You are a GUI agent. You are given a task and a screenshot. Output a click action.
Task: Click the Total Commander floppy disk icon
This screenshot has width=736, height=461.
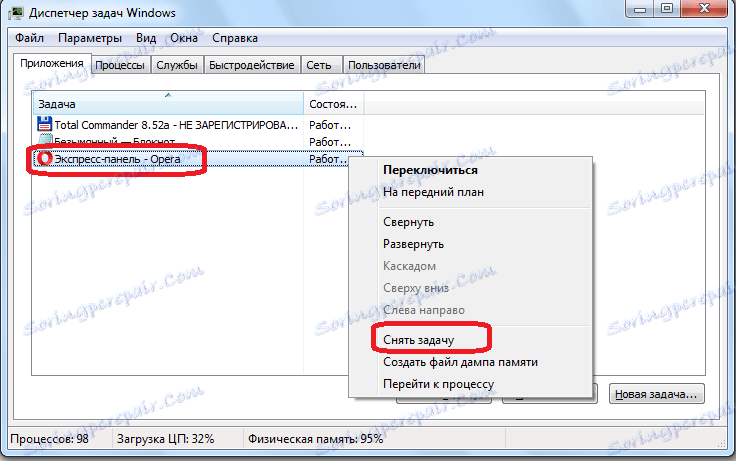click(44, 124)
